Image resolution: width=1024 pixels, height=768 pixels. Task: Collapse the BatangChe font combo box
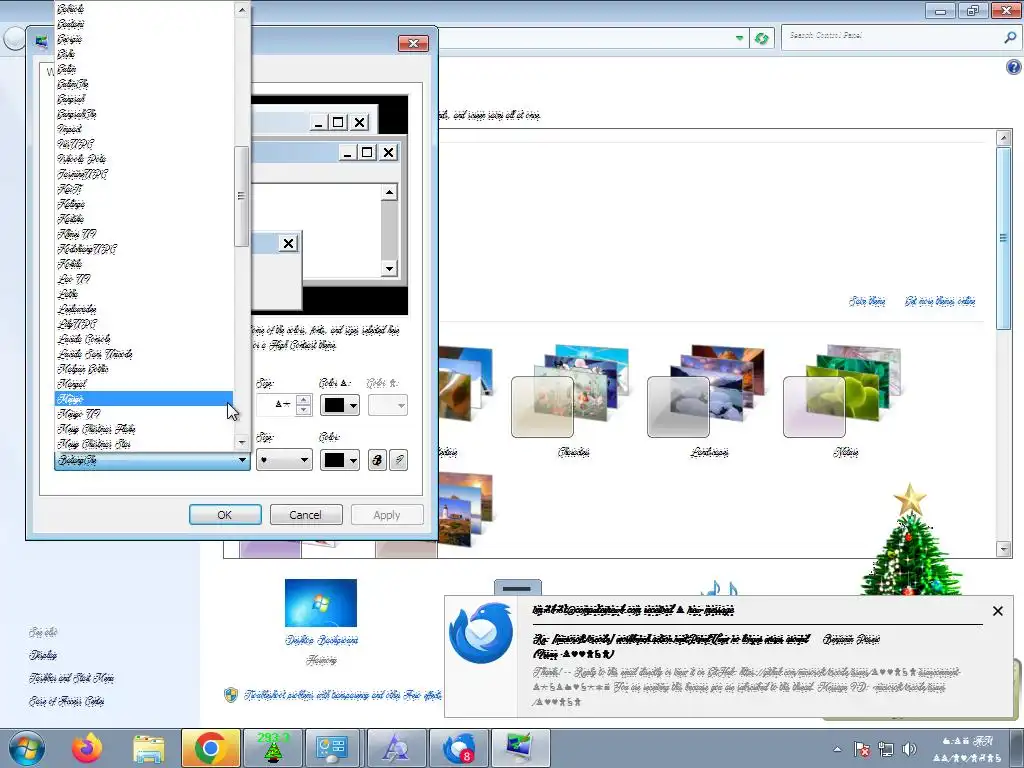152,460
